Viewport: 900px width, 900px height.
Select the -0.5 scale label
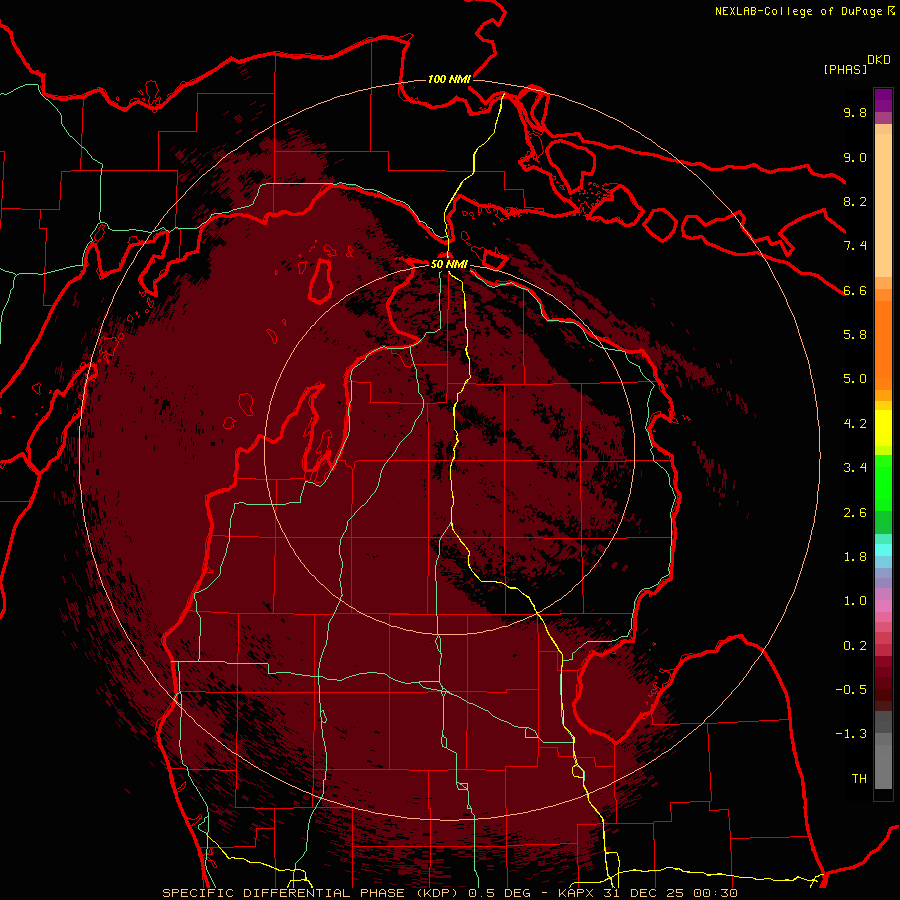(x=851, y=690)
